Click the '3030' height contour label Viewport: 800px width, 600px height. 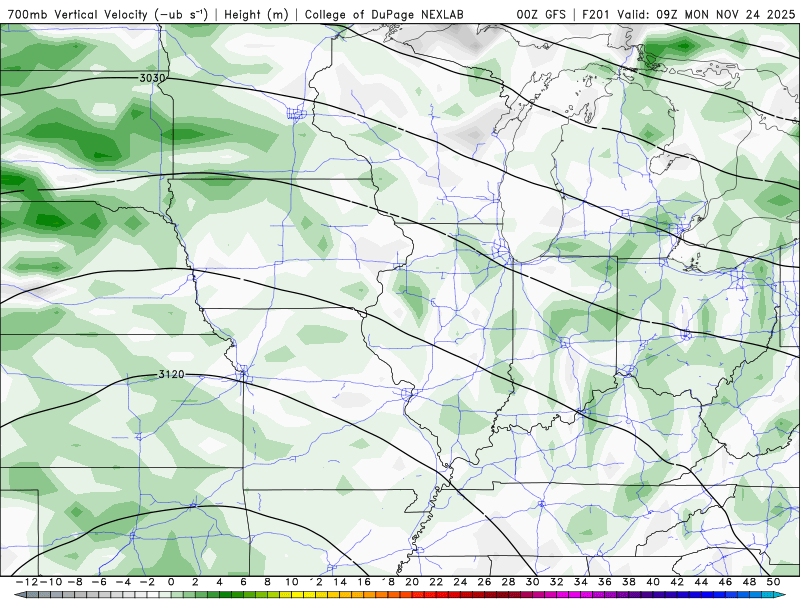pyautogui.click(x=153, y=78)
